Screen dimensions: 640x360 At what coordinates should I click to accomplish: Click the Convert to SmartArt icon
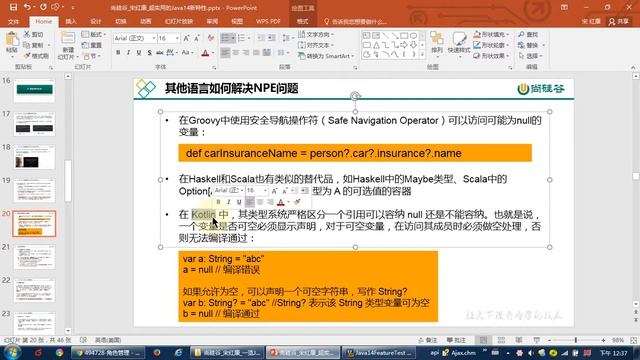(302, 56)
